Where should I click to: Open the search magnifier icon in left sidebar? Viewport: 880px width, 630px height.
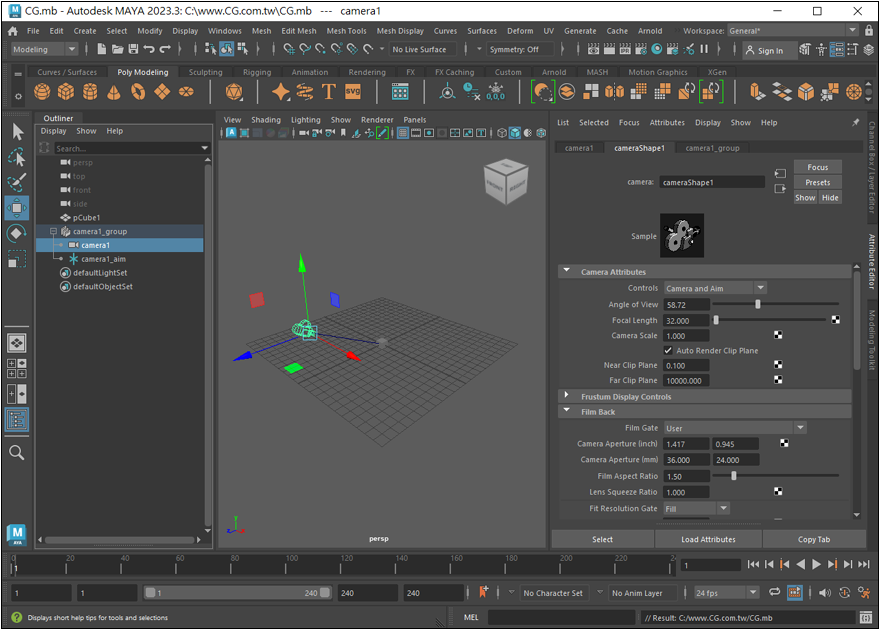[x=17, y=453]
